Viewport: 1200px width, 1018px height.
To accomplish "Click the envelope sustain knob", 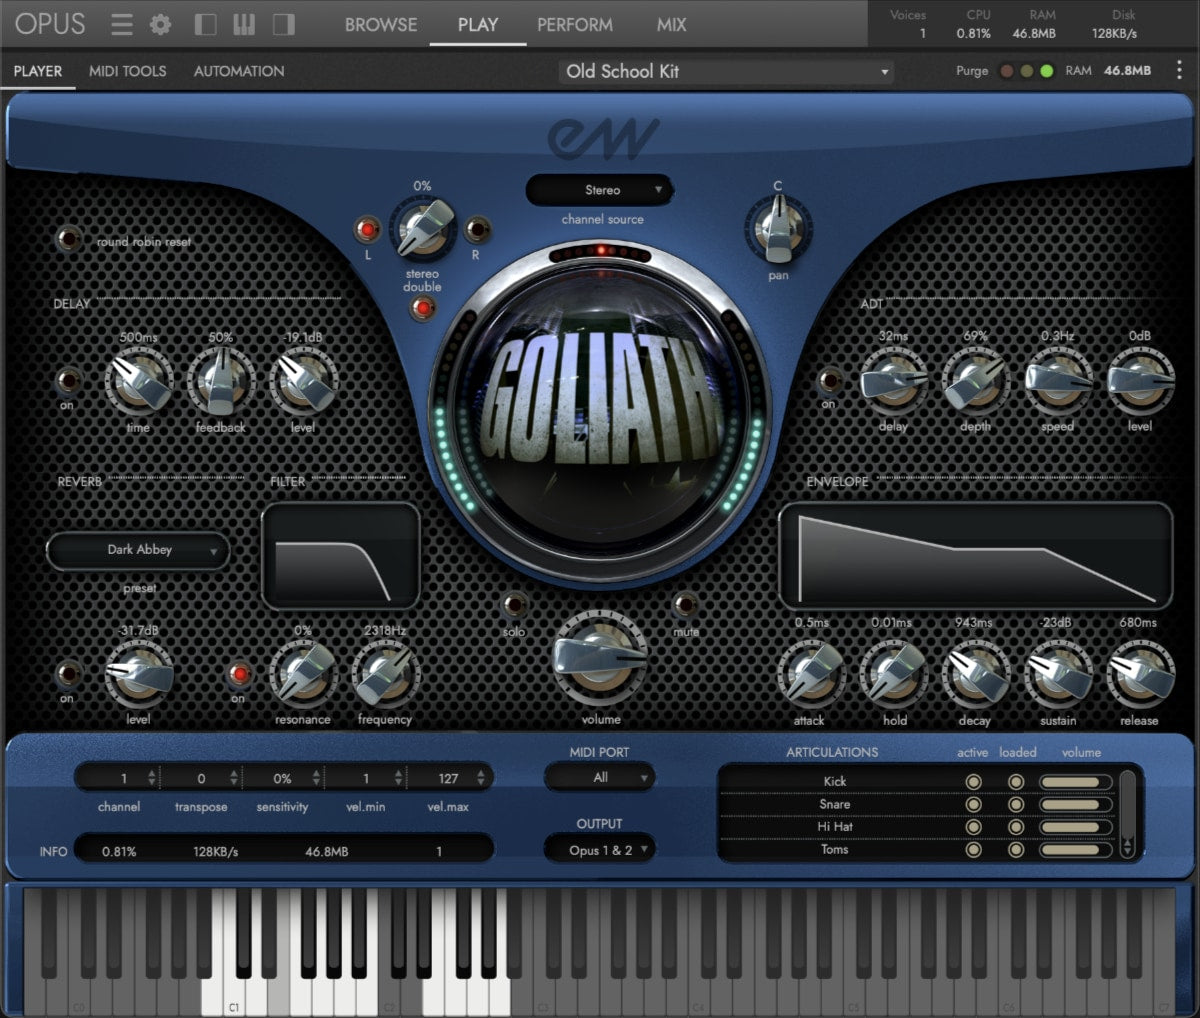I will point(1058,673).
